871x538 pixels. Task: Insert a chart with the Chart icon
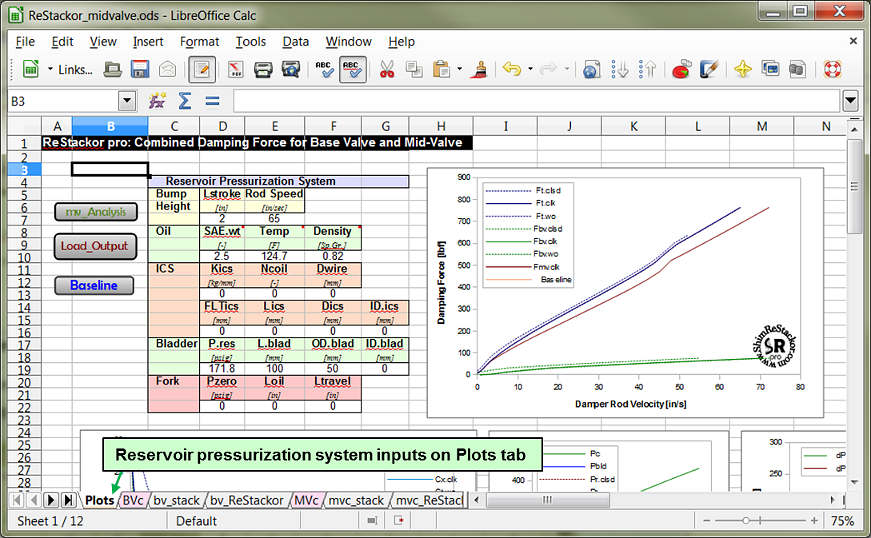point(681,69)
